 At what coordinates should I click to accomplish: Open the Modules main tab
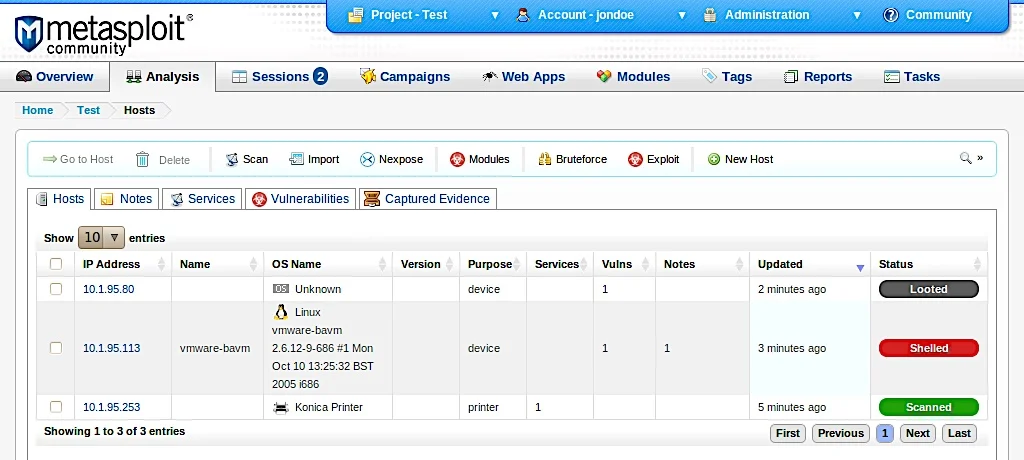click(x=633, y=76)
